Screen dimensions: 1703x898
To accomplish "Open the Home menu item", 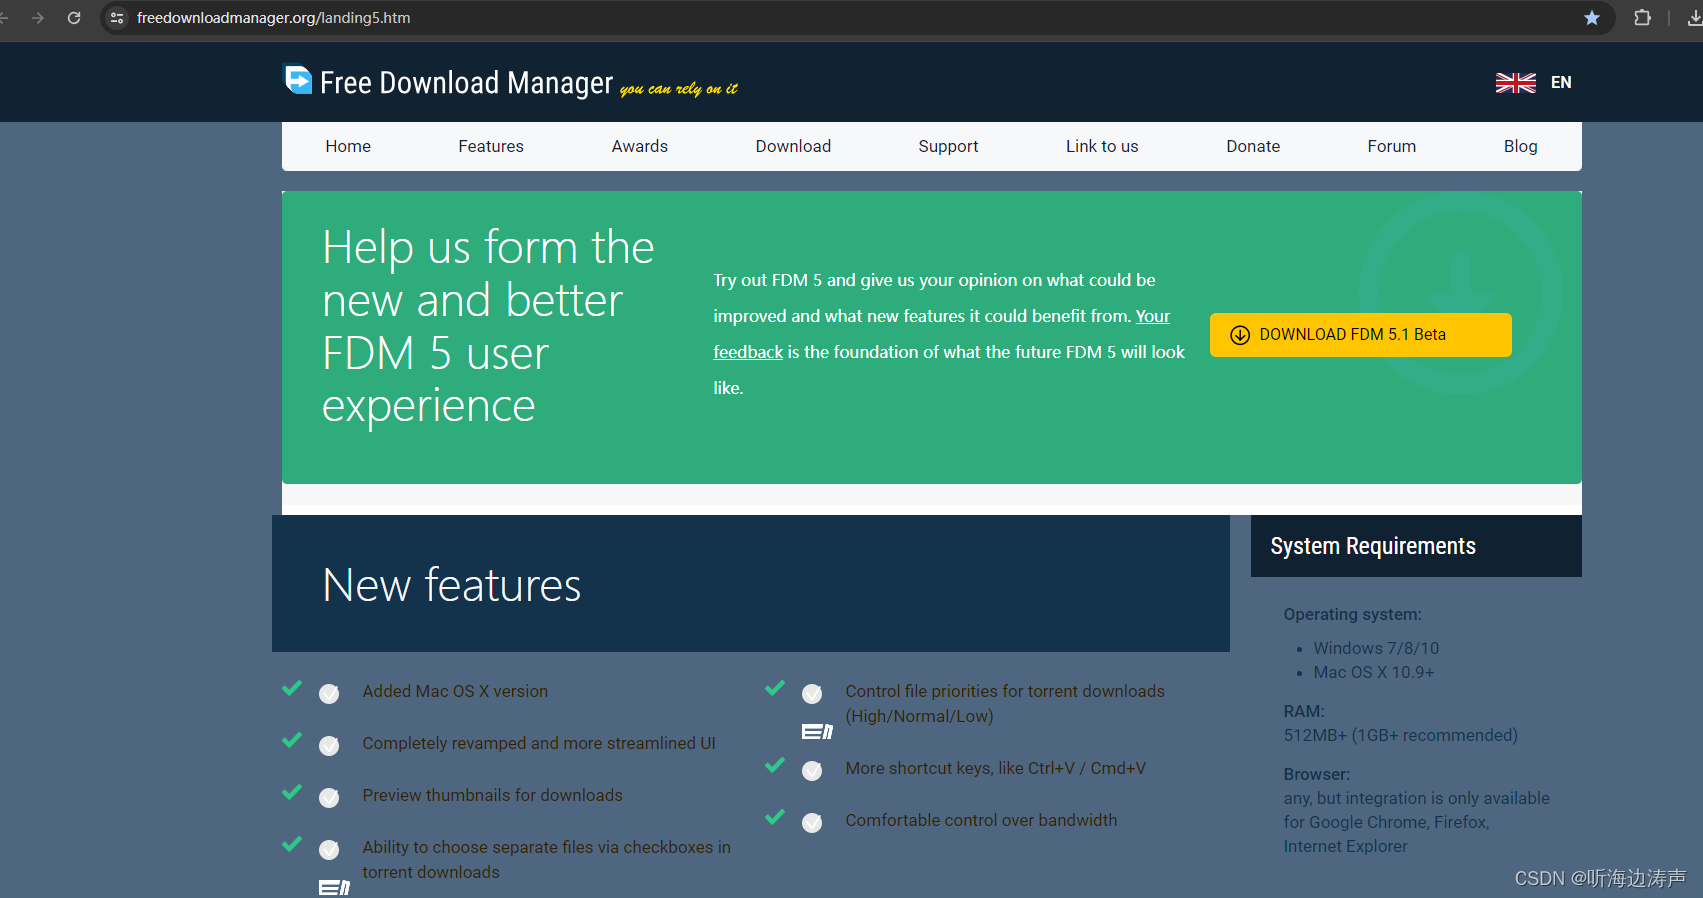I will tap(348, 146).
